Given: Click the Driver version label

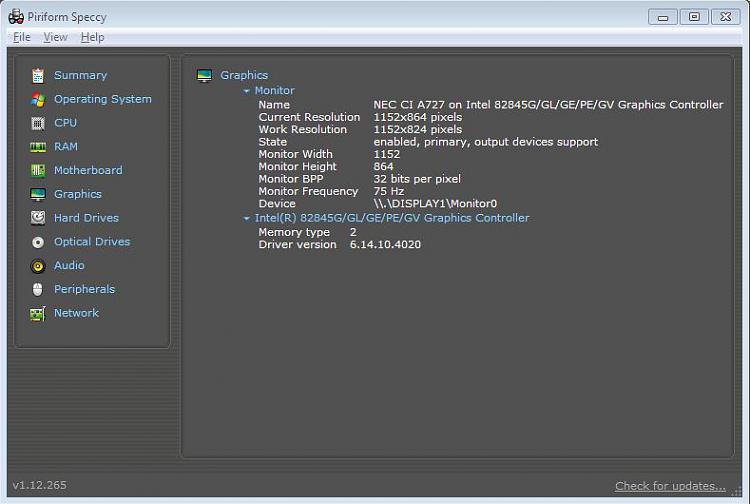Looking at the screenshot, I should click(x=297, y=245).
